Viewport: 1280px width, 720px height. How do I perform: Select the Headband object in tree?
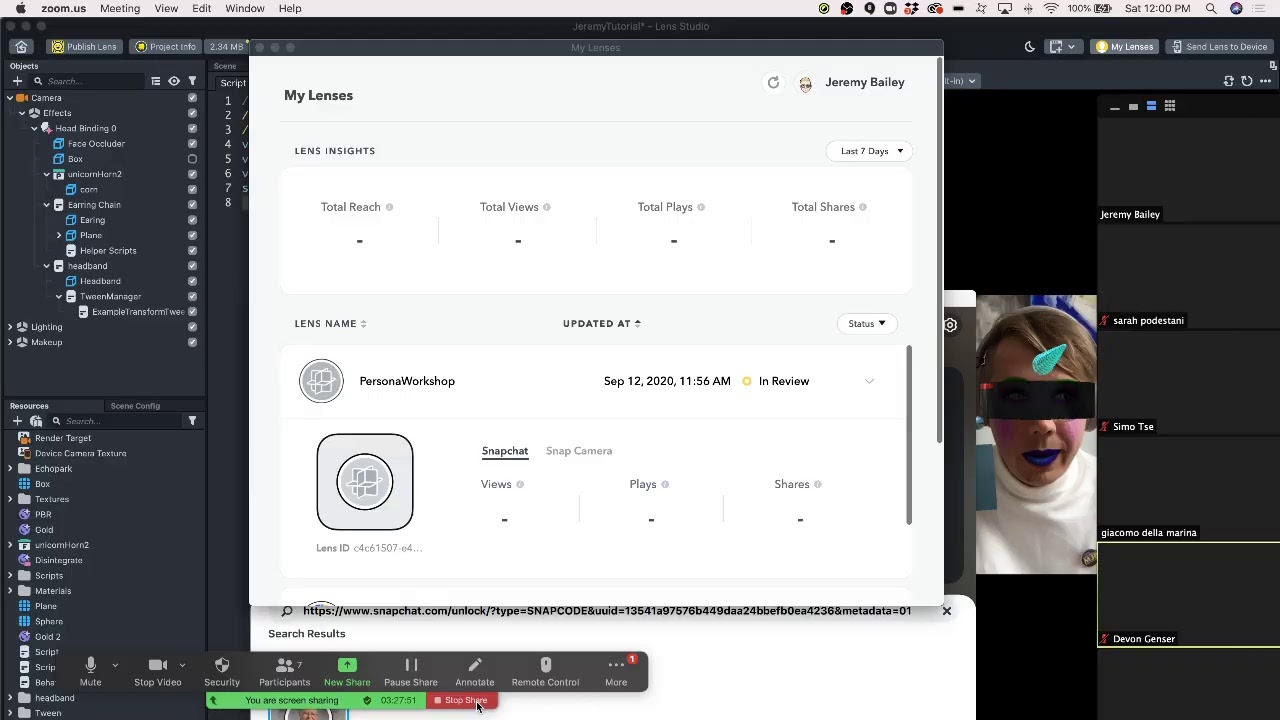100,281
